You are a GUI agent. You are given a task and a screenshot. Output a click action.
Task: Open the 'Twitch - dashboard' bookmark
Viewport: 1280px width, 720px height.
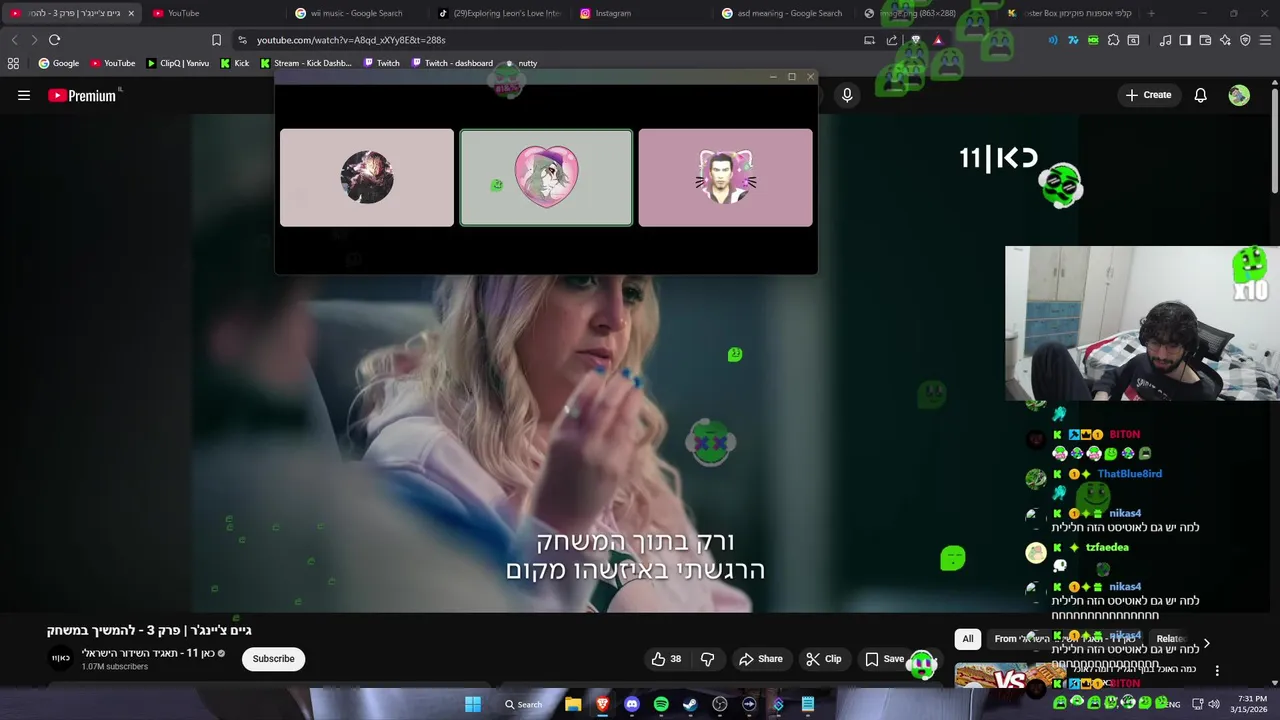tap(452, 63)
